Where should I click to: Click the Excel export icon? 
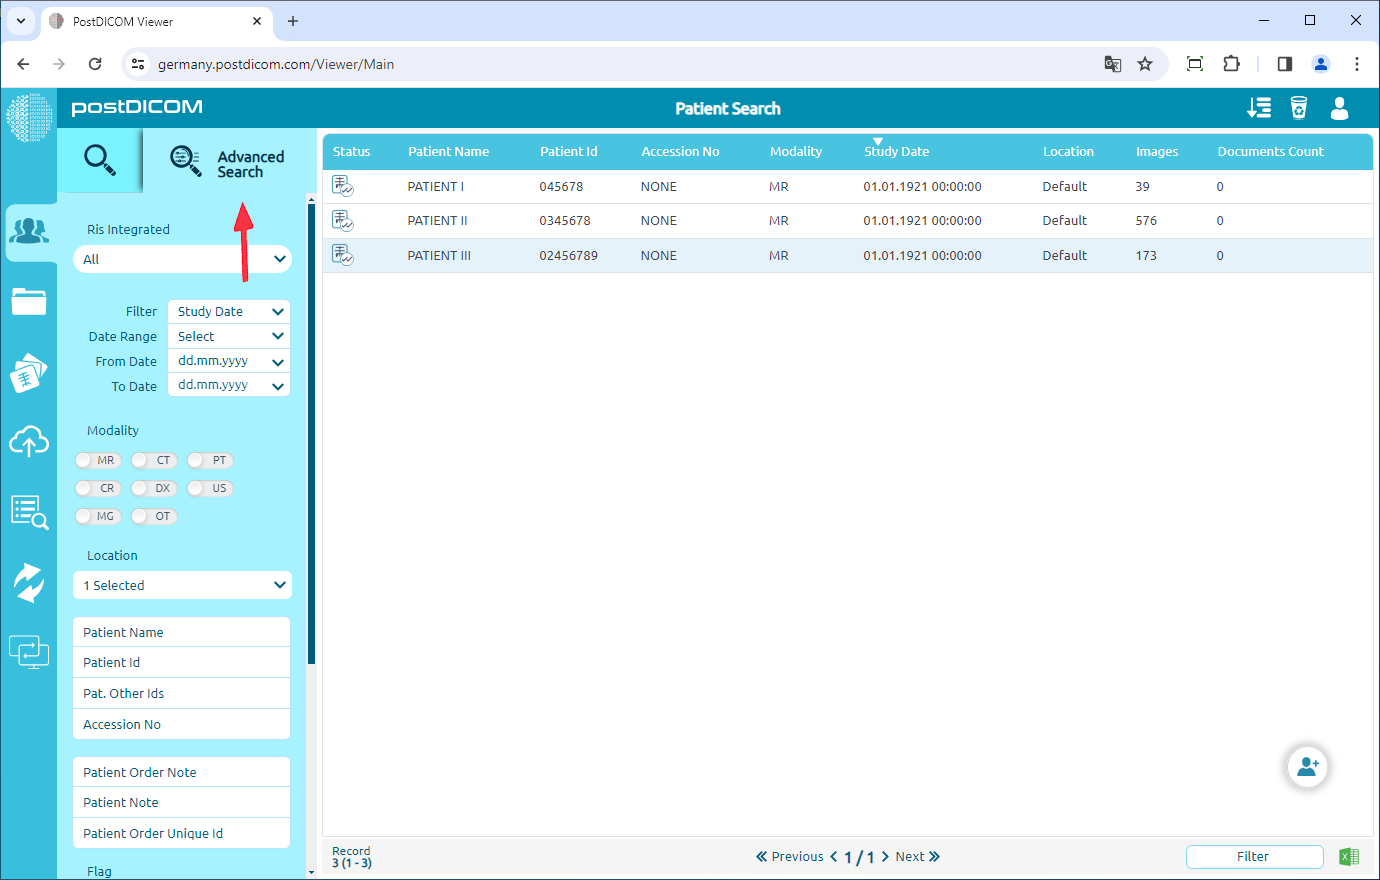(x=1348, y=856)
